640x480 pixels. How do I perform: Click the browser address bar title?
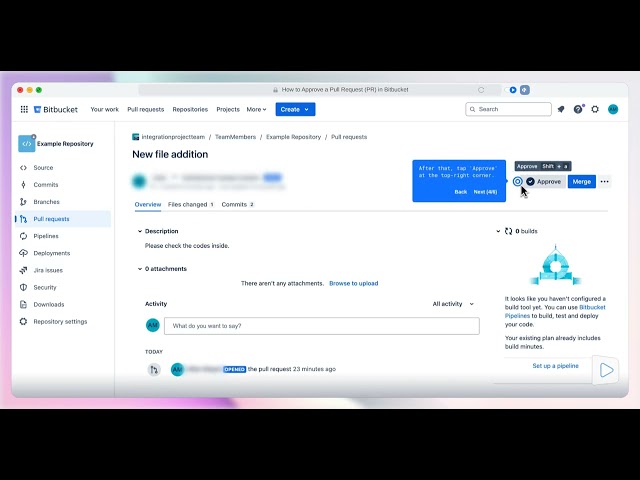(345, 90)
